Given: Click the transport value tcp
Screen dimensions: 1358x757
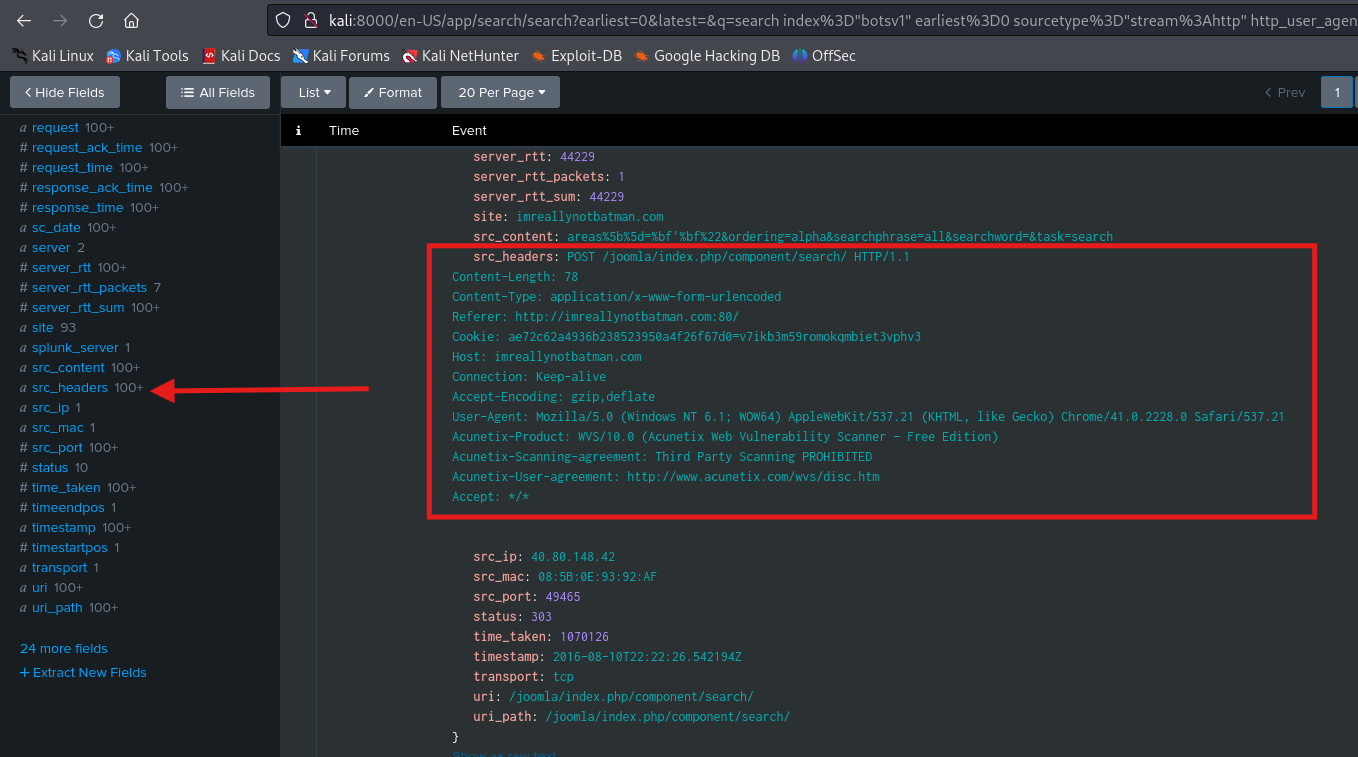Looking at the screenshot, I should point(563,677).
